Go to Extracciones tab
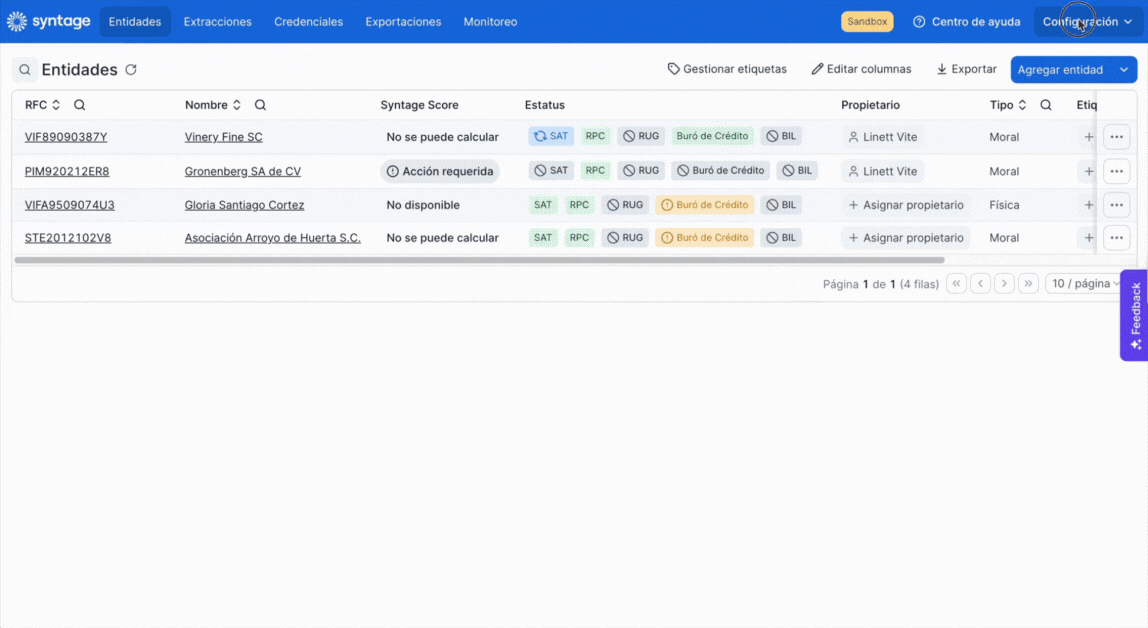This screenshot has width=1148, height=628. click(217, 21)
